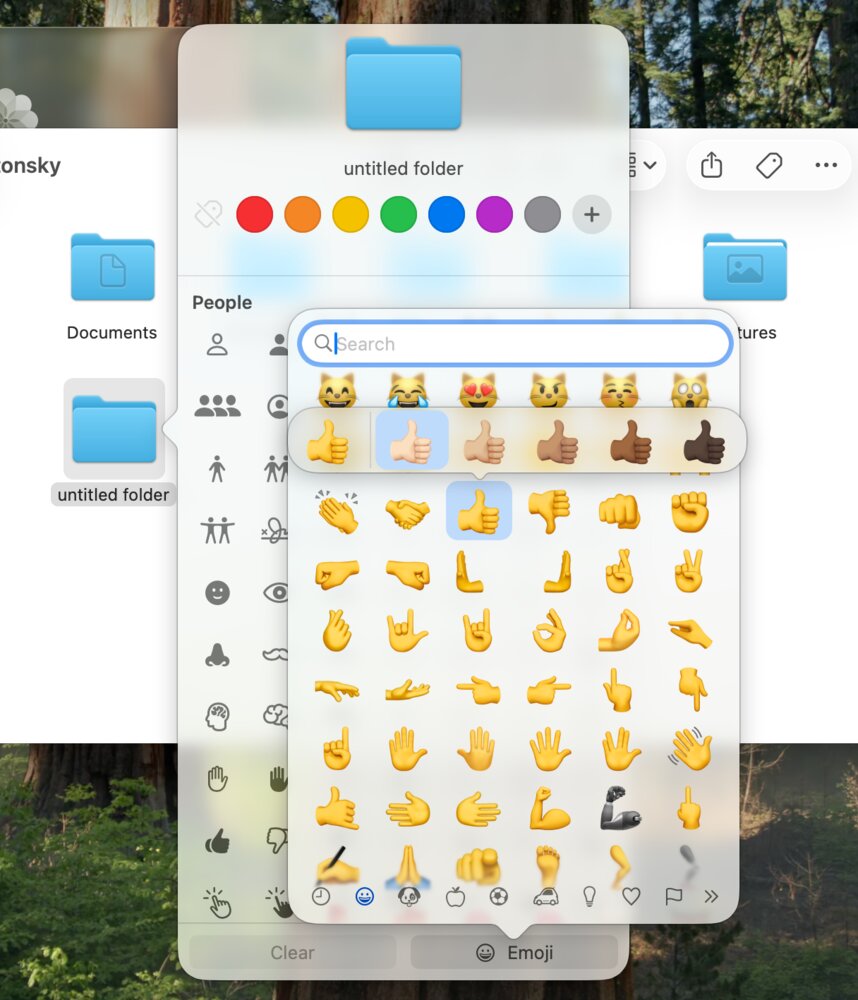This screenshot has height=1000, width=858.
Task: Click the emoji Search field
Action: 530,344
